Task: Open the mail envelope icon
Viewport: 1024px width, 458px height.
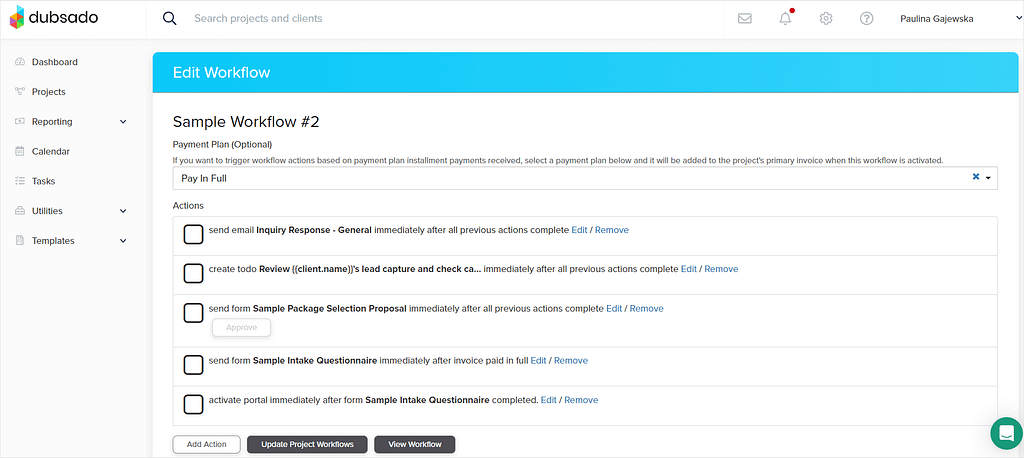Action: click(744, 19)
